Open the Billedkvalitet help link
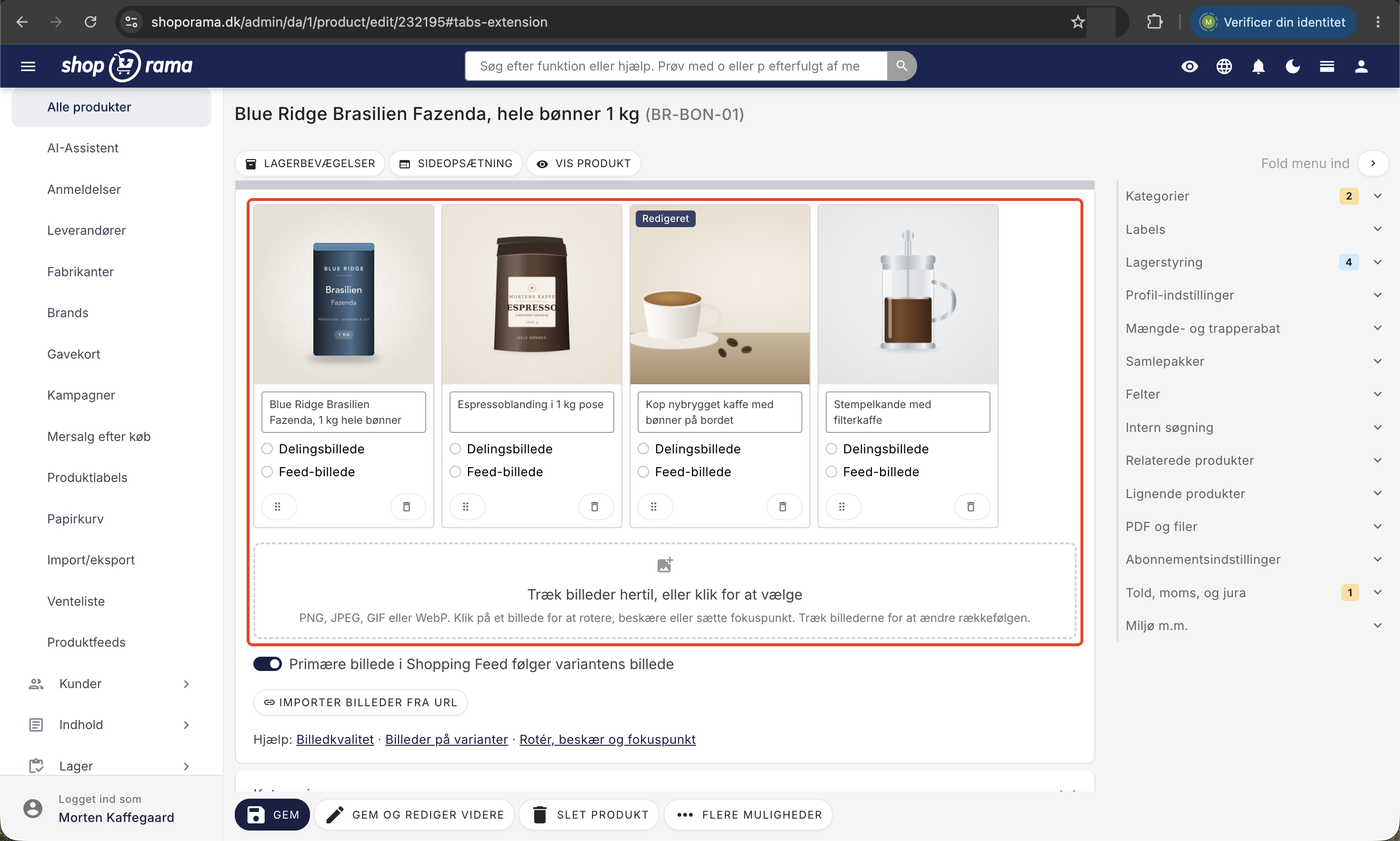 [x=335, y=740]
